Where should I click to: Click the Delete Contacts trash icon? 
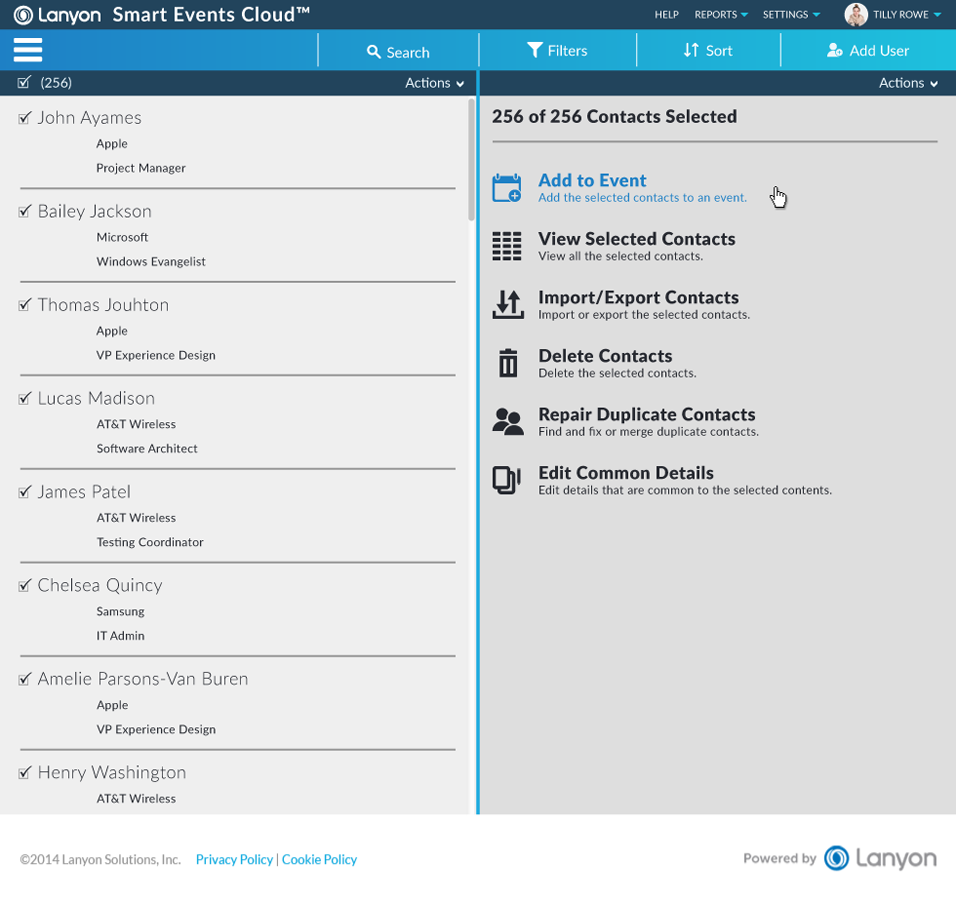508,363
